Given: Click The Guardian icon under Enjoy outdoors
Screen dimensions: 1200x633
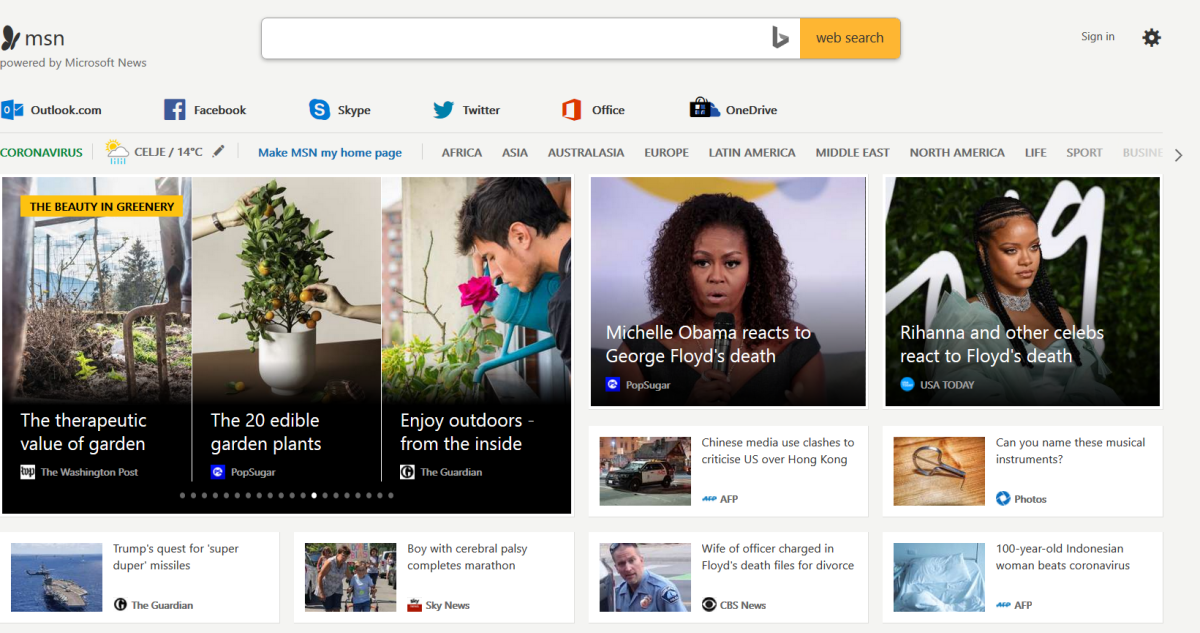Looking at the screenshot, I should tap(407, 472).
